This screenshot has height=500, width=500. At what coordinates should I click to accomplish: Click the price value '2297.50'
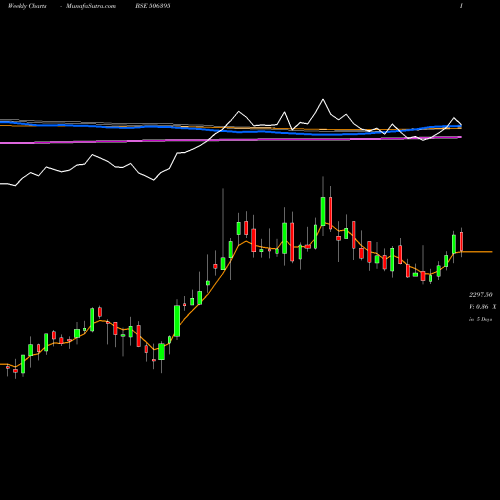click(480, 295)
